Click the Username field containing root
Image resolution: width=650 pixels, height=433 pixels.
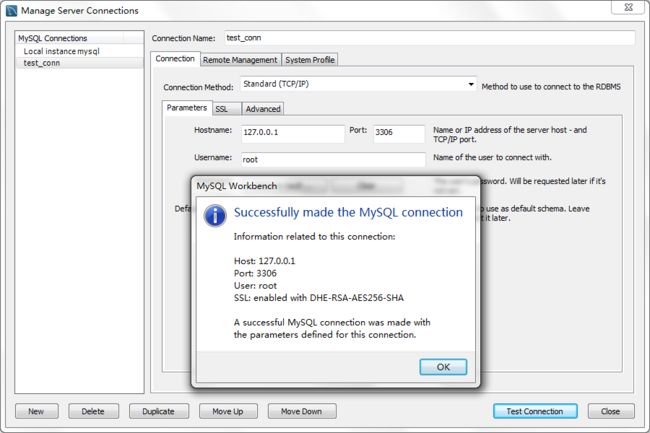333,160
